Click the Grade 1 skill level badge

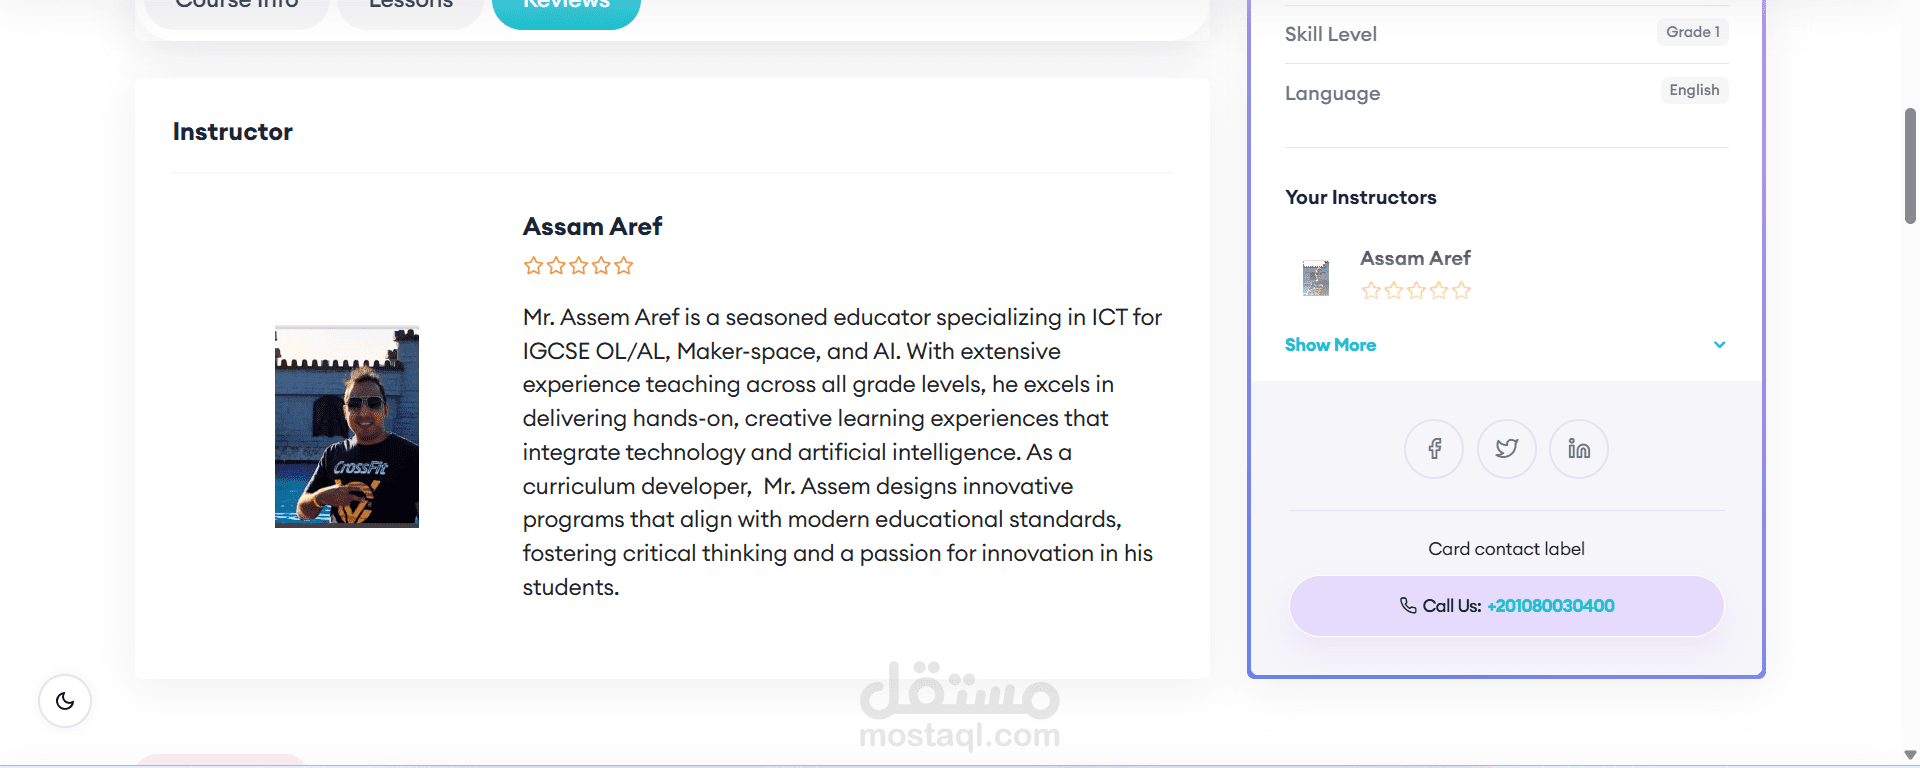tap(1692, 32)
